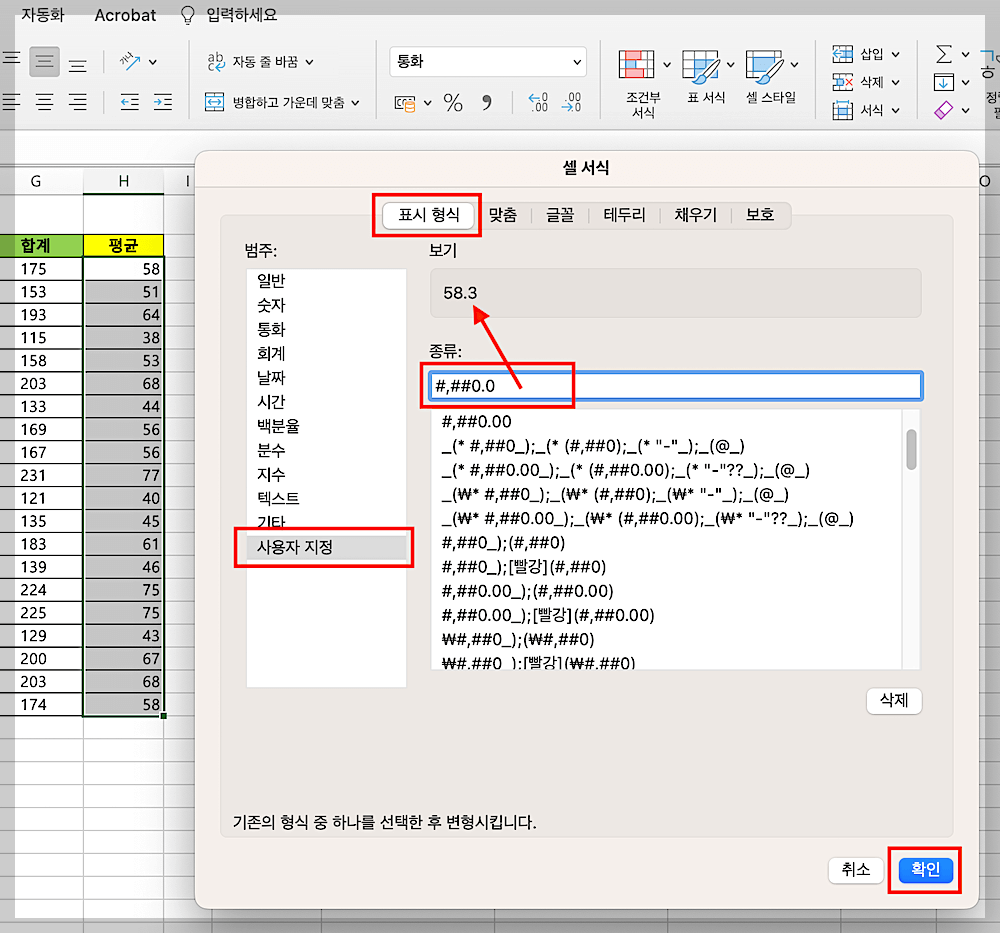Select the 병합하고 가운데 맞춤 merge icon
The image size is (1000, 933).
point(212,99)
